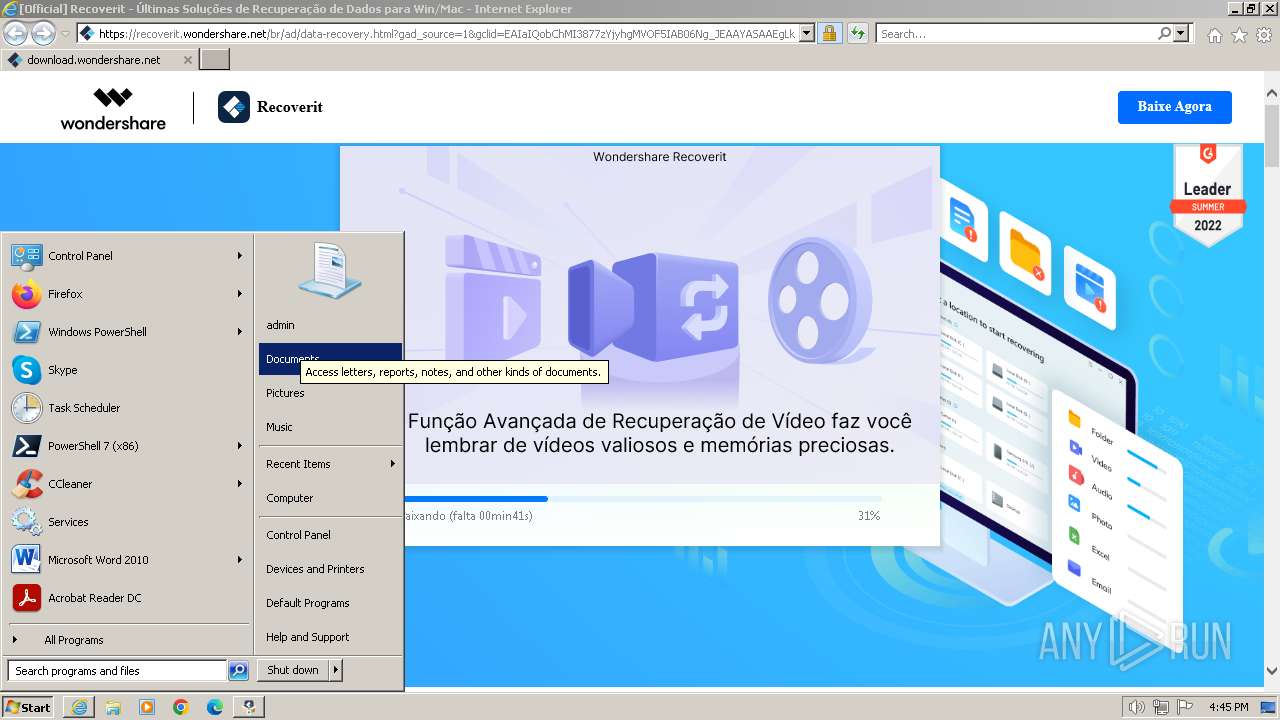Open Devices and Printers

pos(330,569)
